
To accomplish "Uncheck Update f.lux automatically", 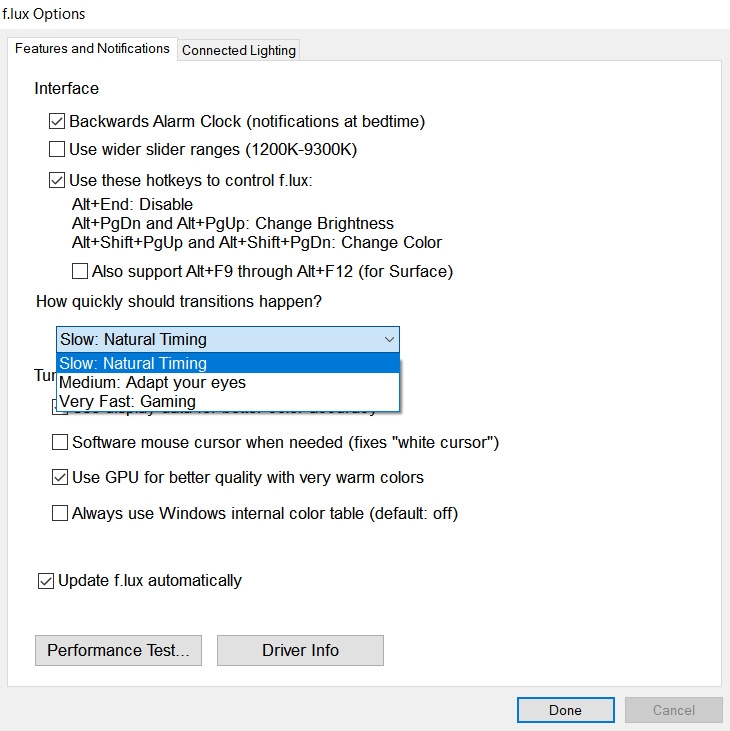I will tap(46, 581).
